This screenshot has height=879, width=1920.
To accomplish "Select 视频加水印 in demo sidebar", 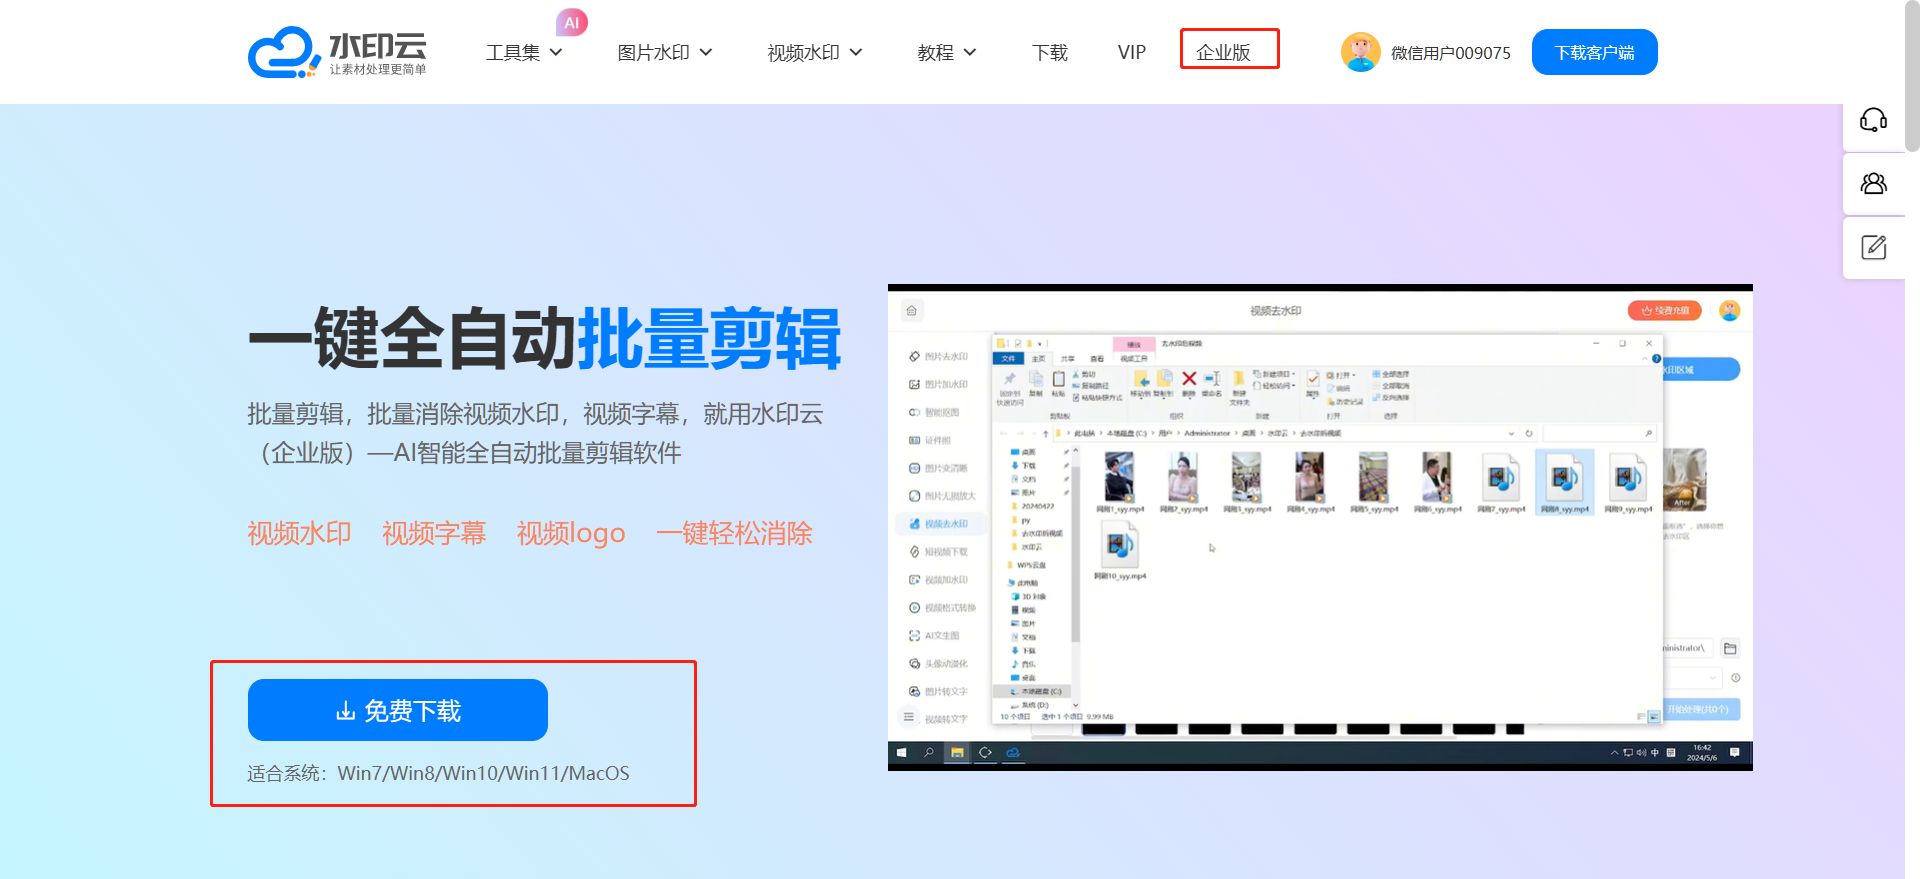I will (x=939, y=580).
